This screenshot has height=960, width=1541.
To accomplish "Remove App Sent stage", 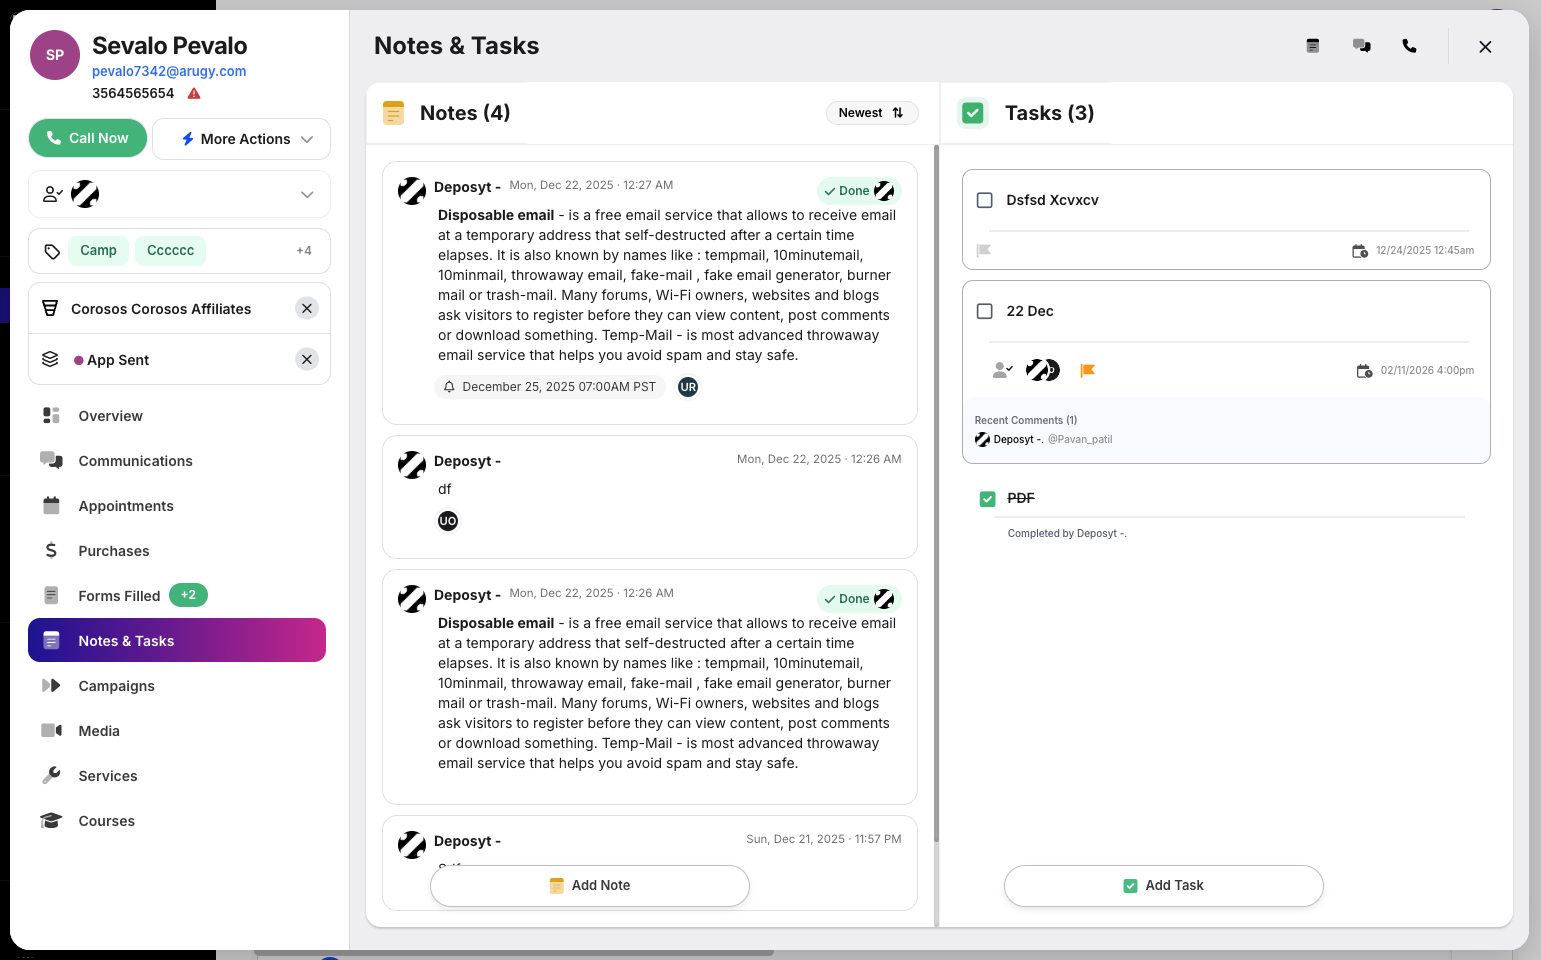I will (x=307, y=359).
